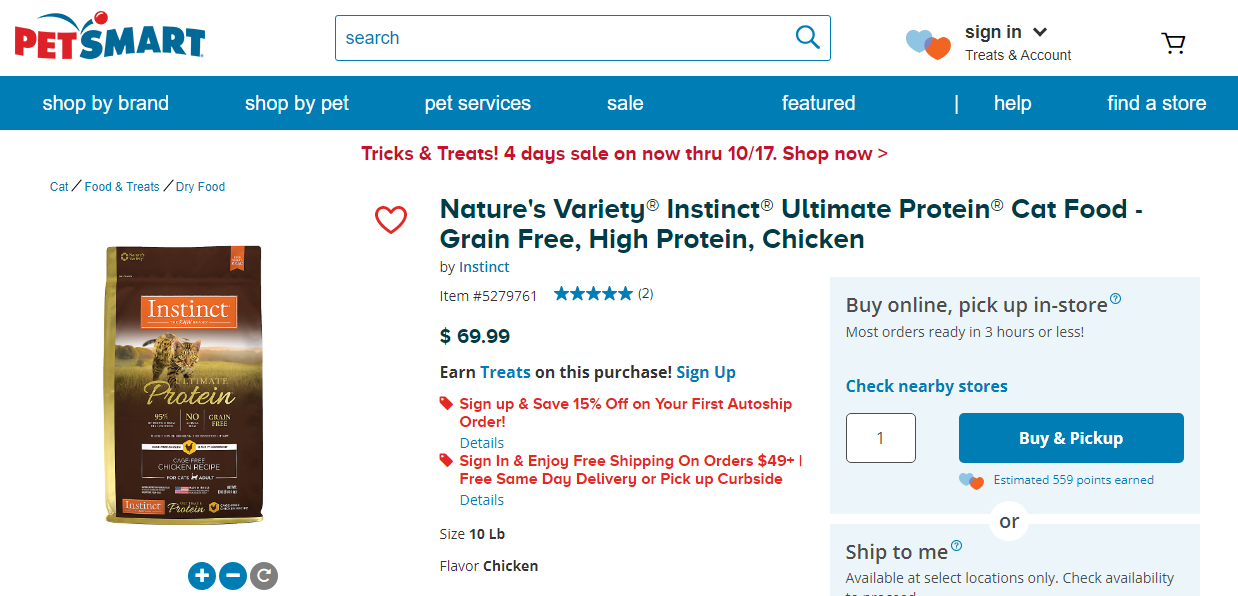Click the Check nearby stores link
The height and width of the screenshot is (596, 1238).
(x=926, y=386)
